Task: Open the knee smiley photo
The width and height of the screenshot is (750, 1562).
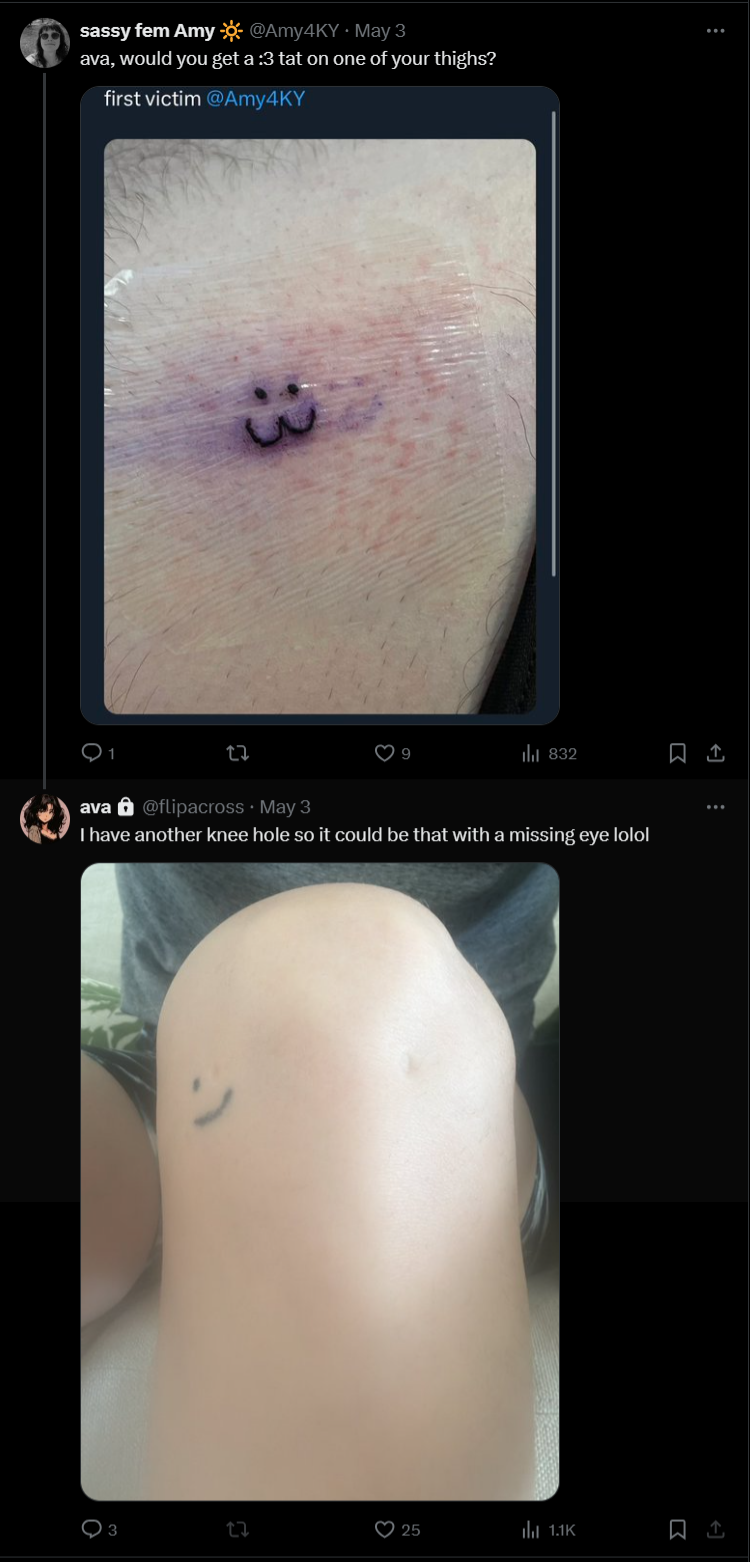Action: coord(320,1181)
